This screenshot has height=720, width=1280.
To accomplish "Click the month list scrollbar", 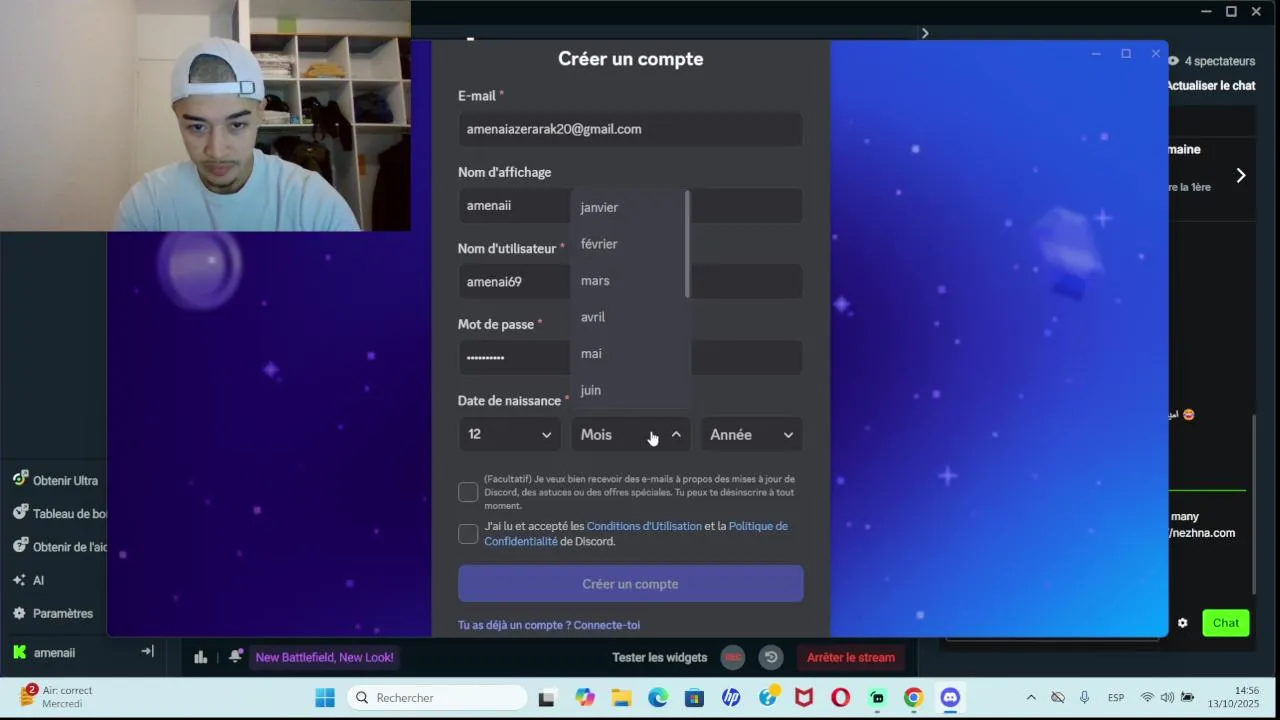I will (x=687, y=244).
